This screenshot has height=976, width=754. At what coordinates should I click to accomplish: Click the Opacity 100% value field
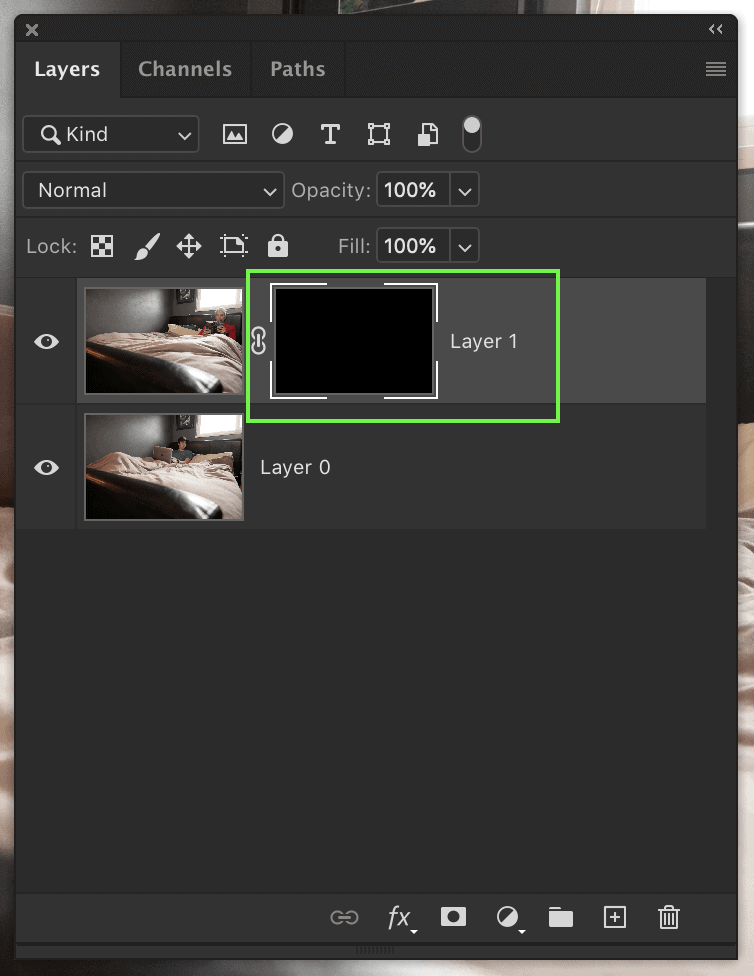click(x=413, y=190)
